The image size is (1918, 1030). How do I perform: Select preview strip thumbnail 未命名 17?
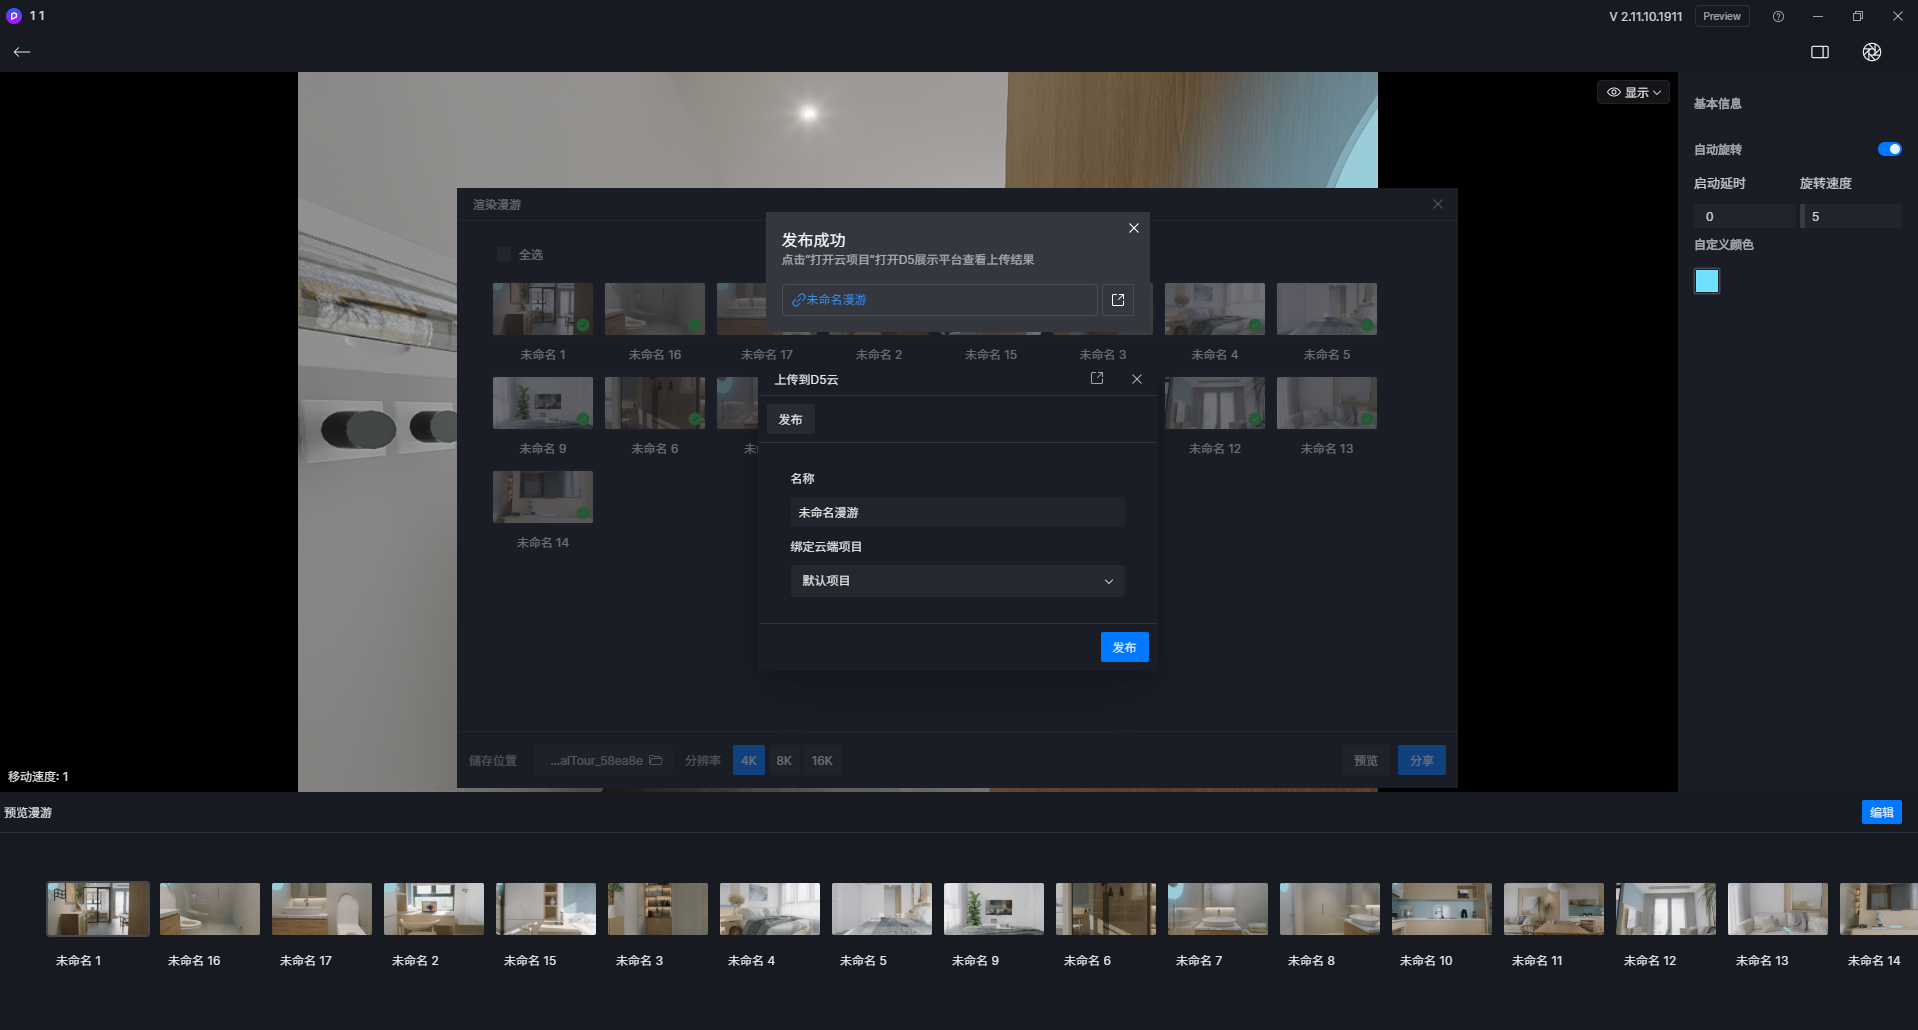coord(322,909)
